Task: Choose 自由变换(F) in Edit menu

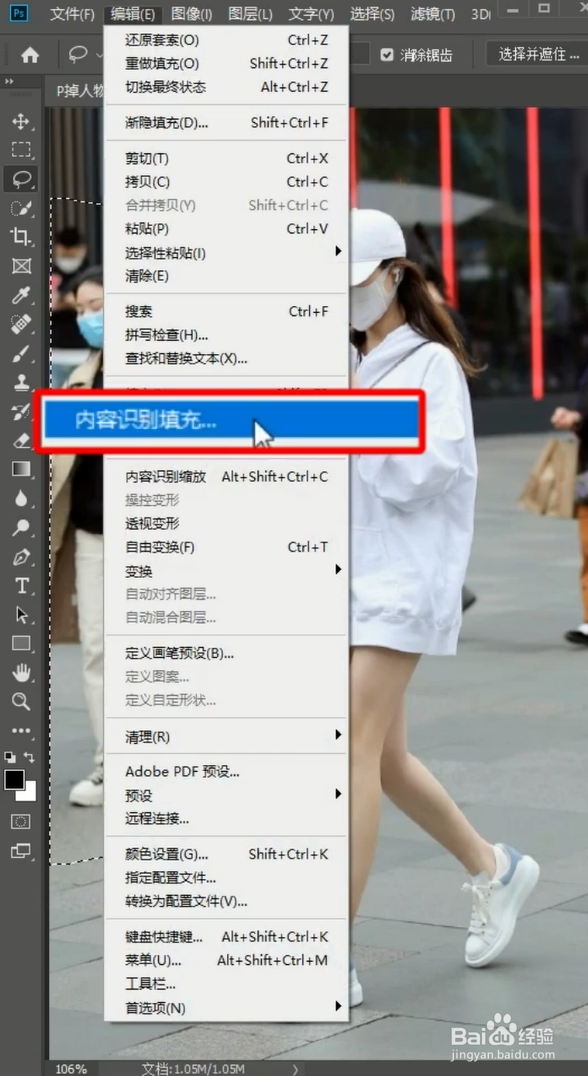Action: [x=226, y=547]
